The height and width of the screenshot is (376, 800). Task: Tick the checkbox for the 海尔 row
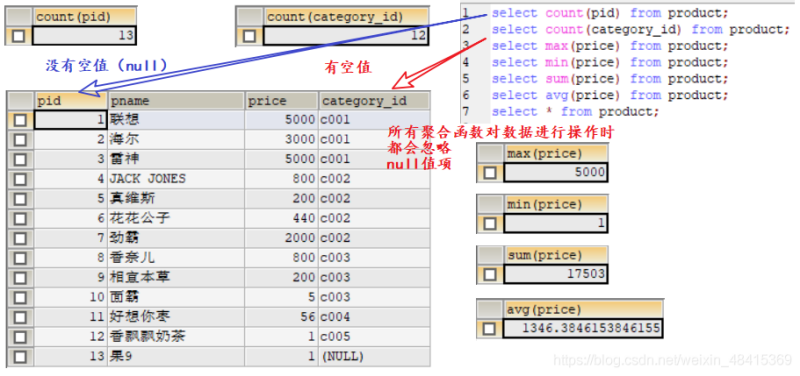(x=20, y=140)
